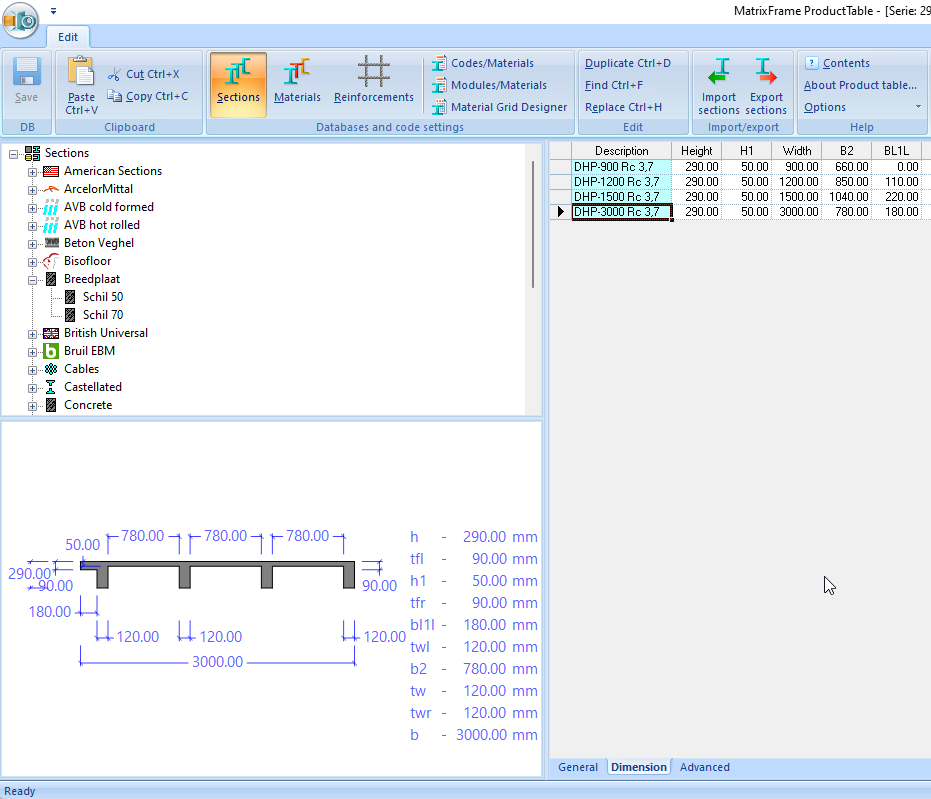Click the Paste clipboard icon

point(81,71)
